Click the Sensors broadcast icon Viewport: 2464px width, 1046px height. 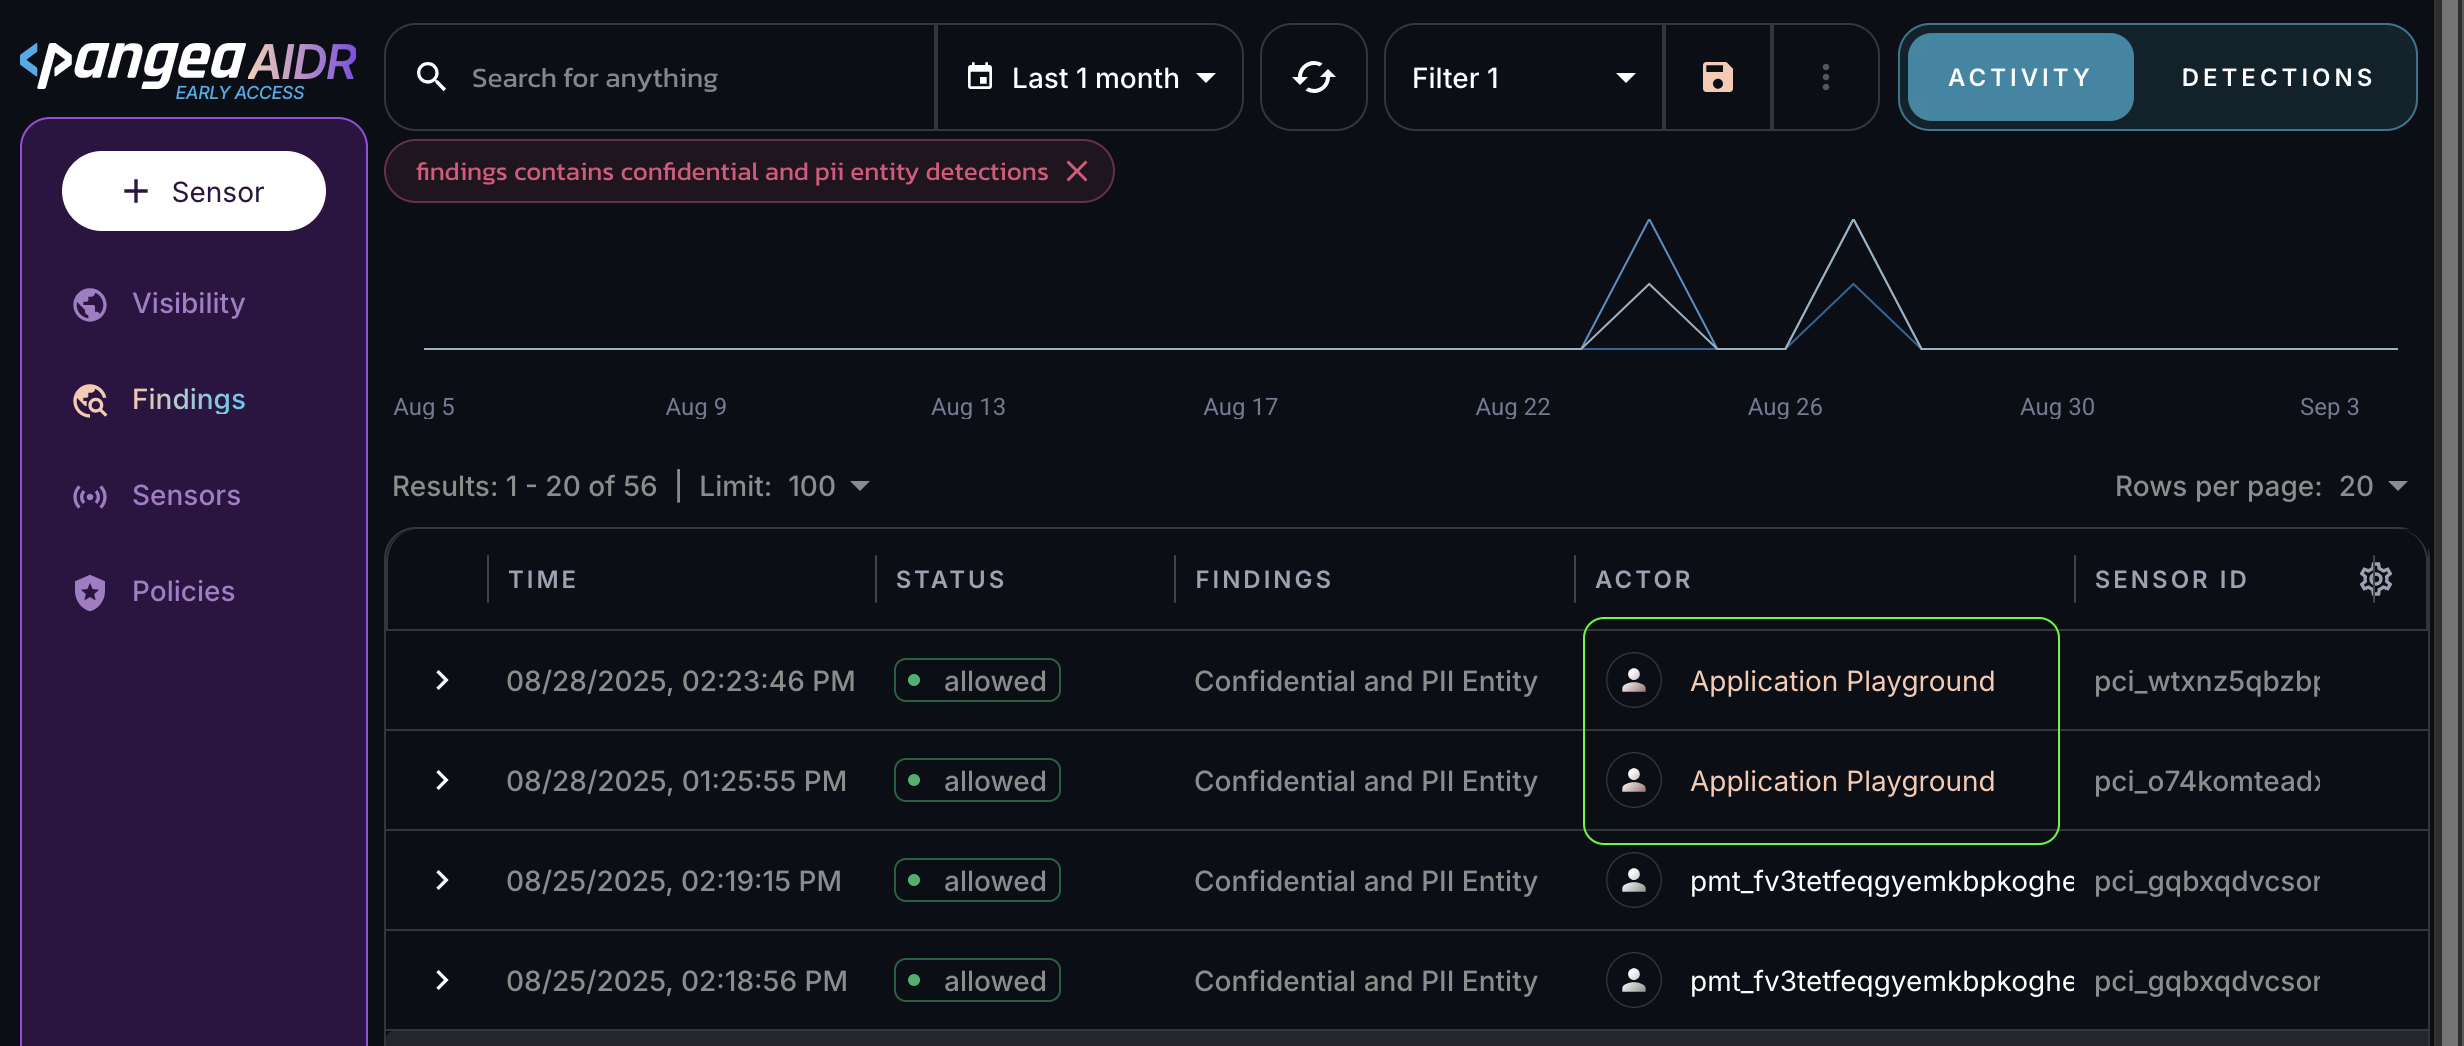click(90, 496)
